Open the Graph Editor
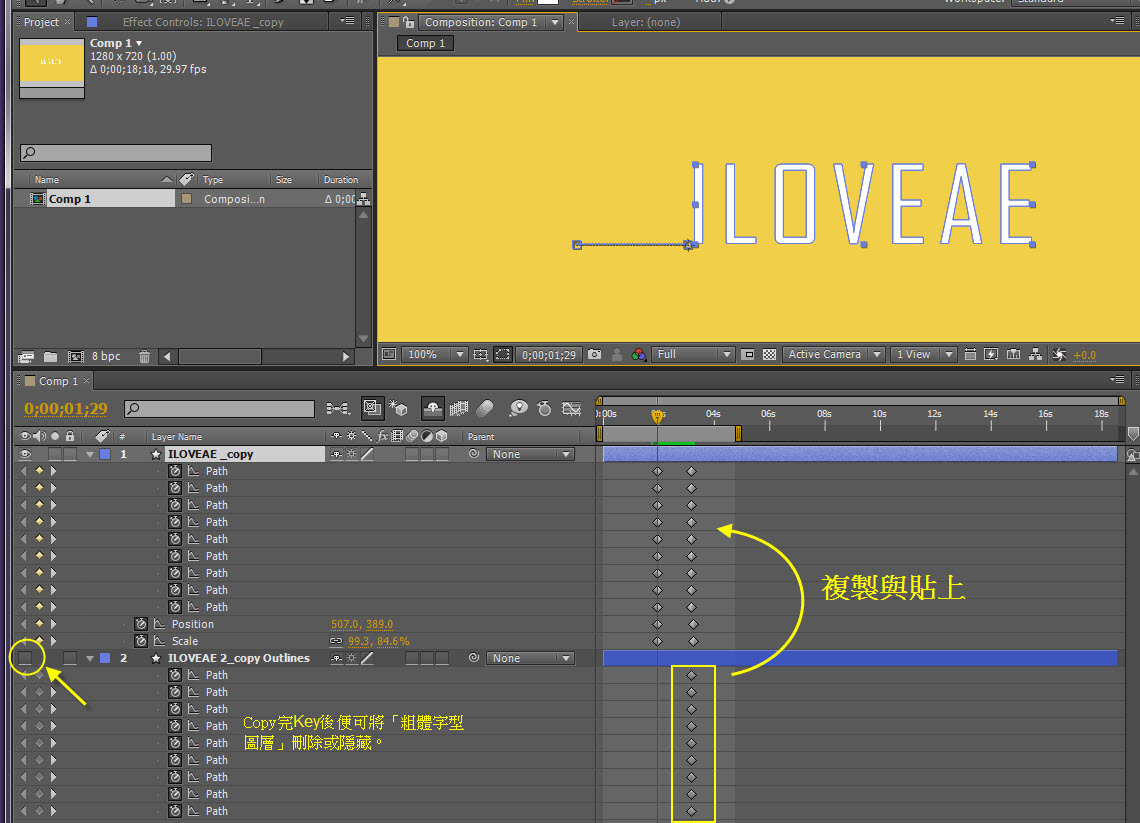 click(x=571, y=409)
